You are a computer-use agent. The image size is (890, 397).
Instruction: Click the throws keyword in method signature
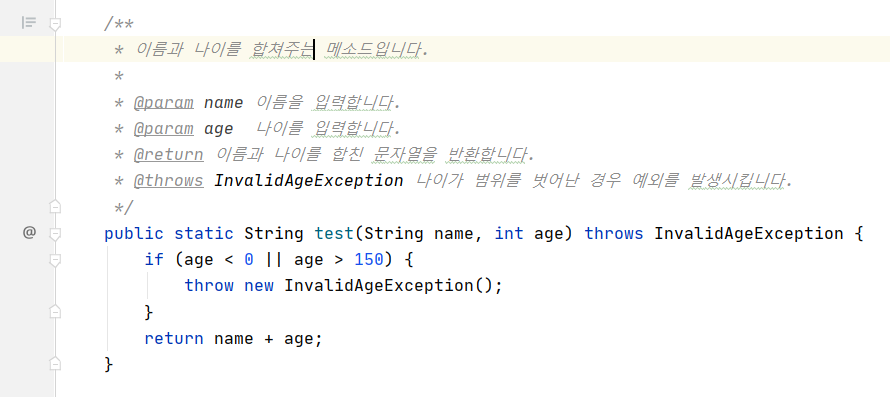coord(614,233)
